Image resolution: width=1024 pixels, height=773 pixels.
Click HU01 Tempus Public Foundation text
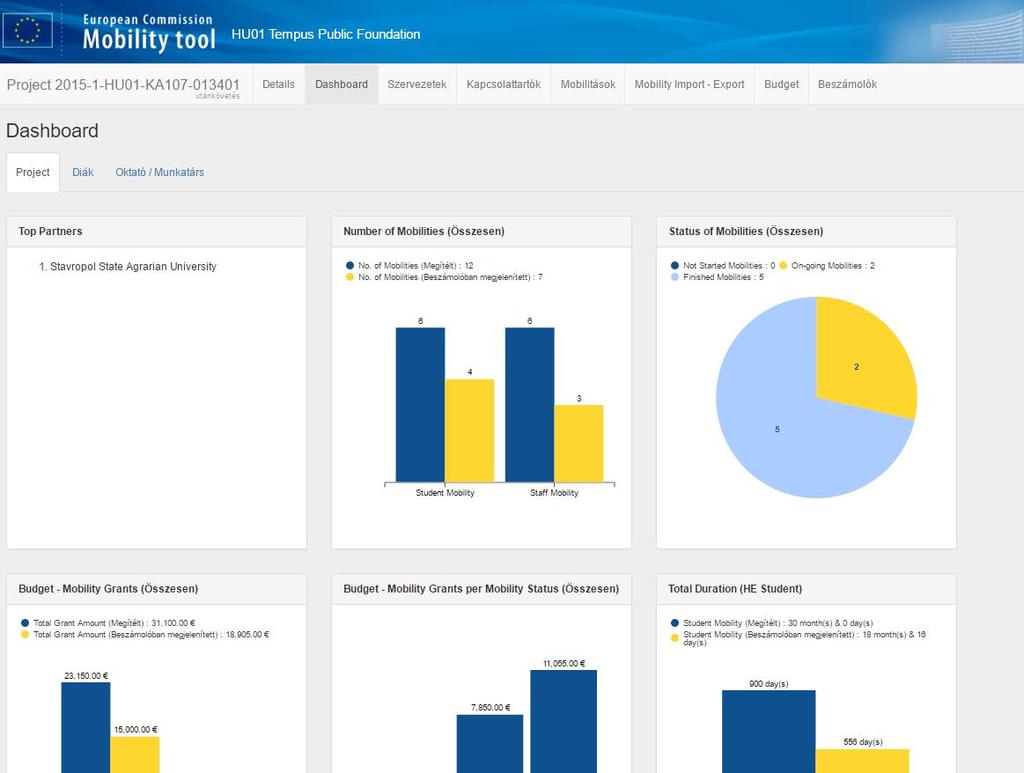326,35
